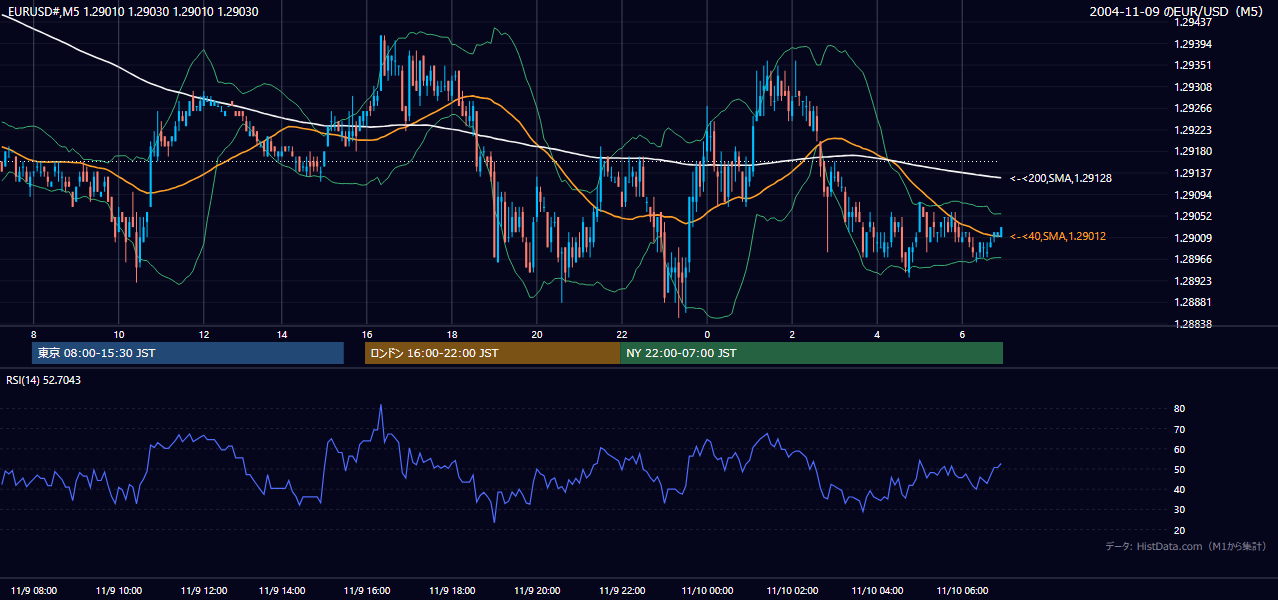Click the RSI 60 level label
Viewport: 1278px width, 600px height.
(1179, 449)
